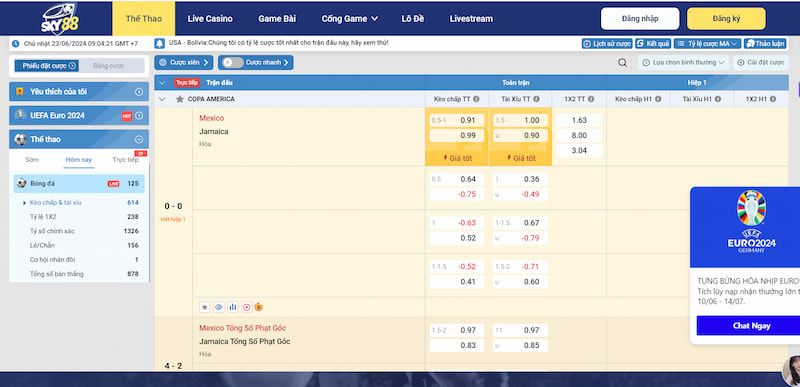Click handicap odds 0.91 for Mexico
The width and height of the screenshot is (800, 387).
(x=457, y=120)
